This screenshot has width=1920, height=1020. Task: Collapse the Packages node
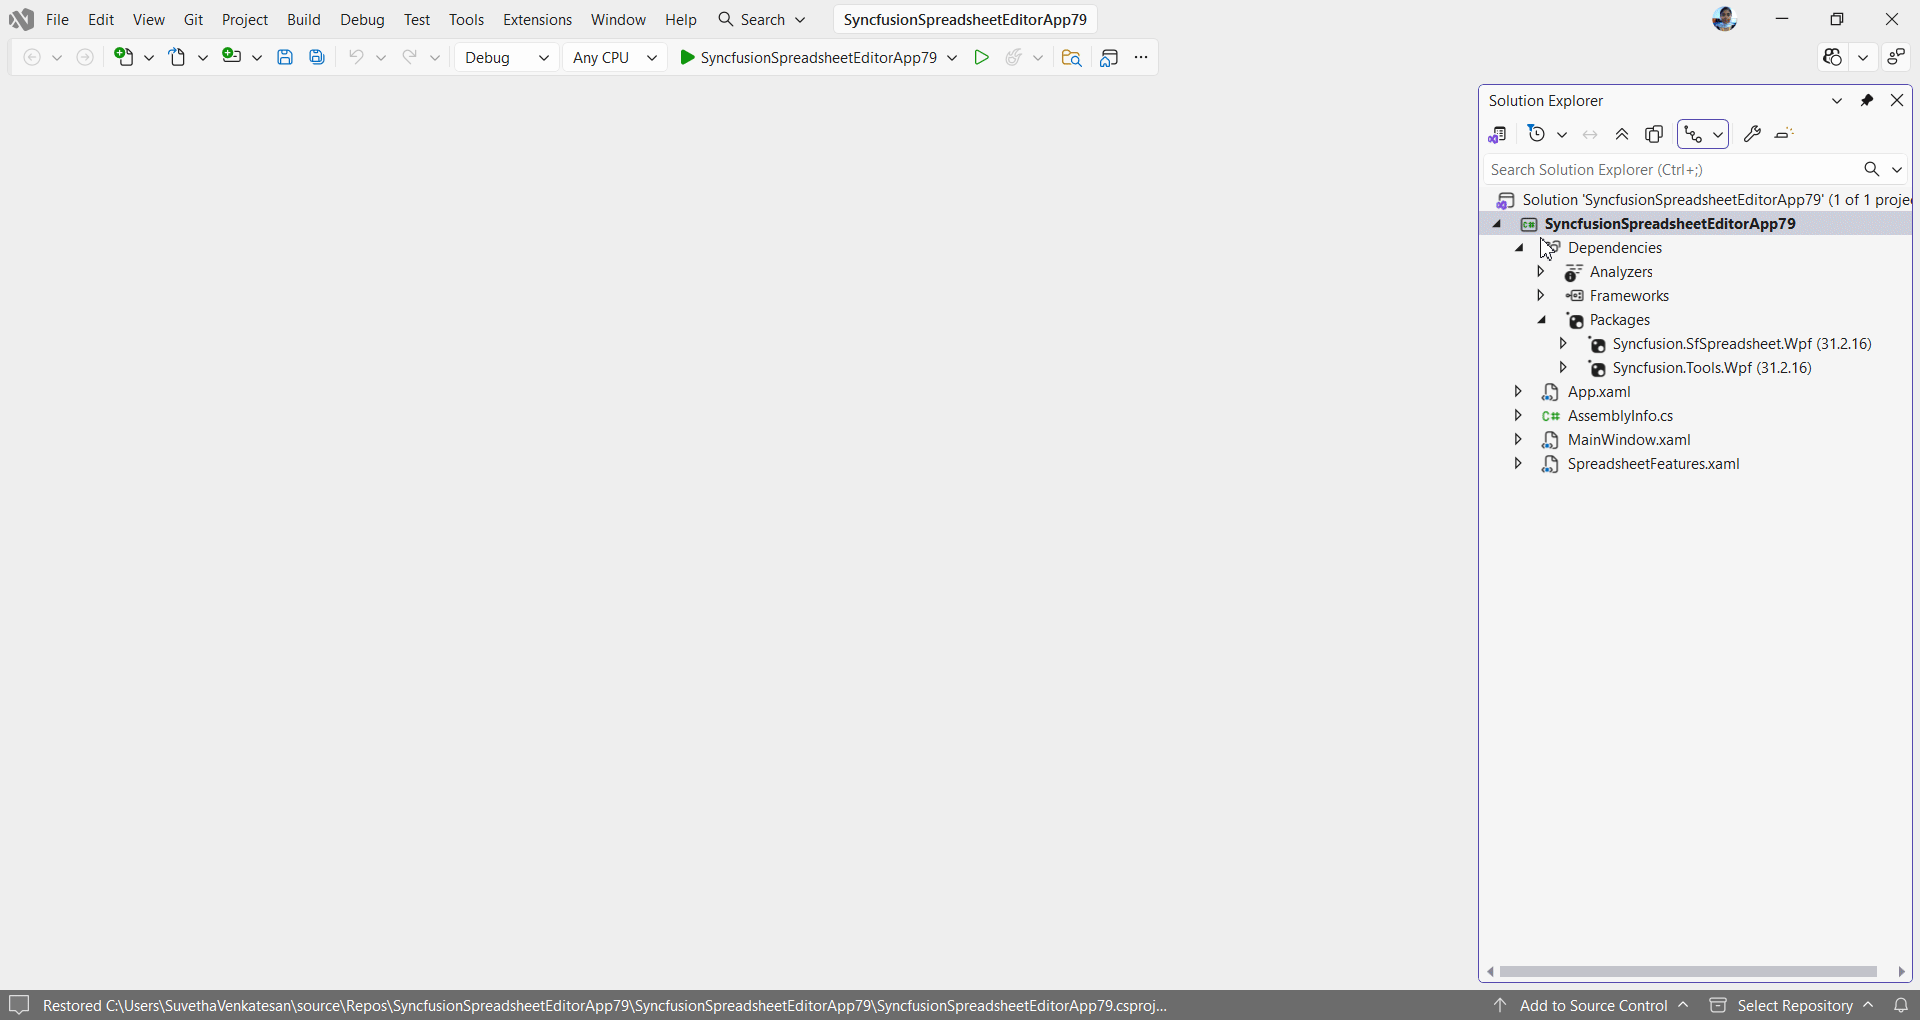(x=1542, y=320)
